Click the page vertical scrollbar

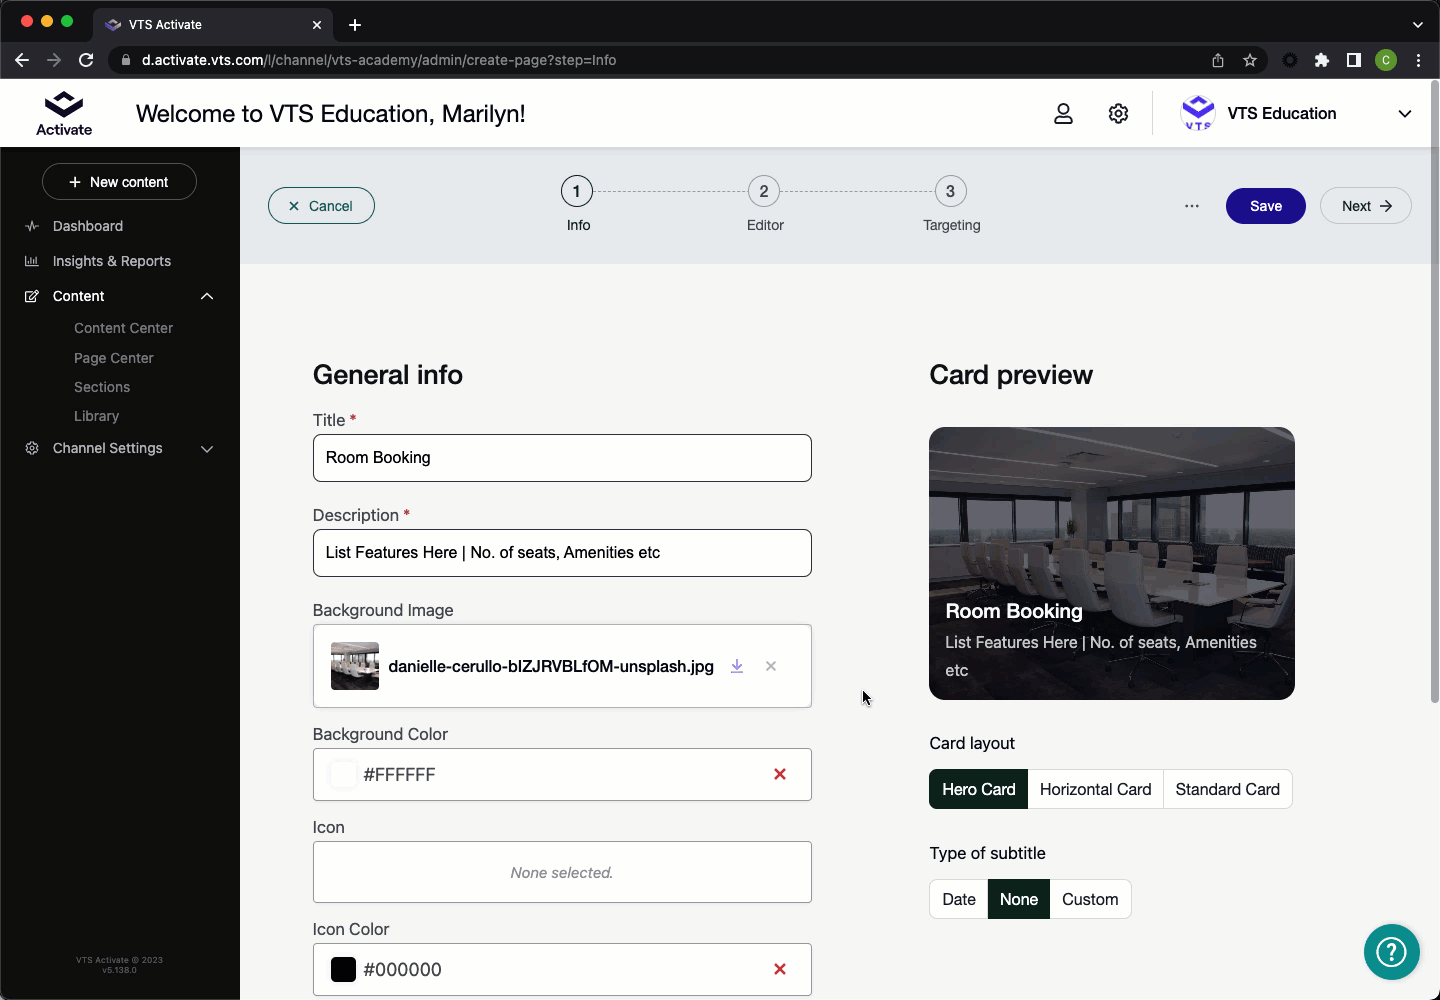[1434, 392]
